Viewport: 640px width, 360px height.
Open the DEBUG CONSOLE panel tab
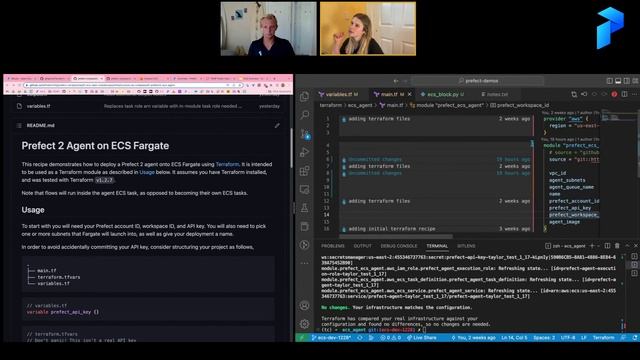pyautogui.click(x=399, y=246)
